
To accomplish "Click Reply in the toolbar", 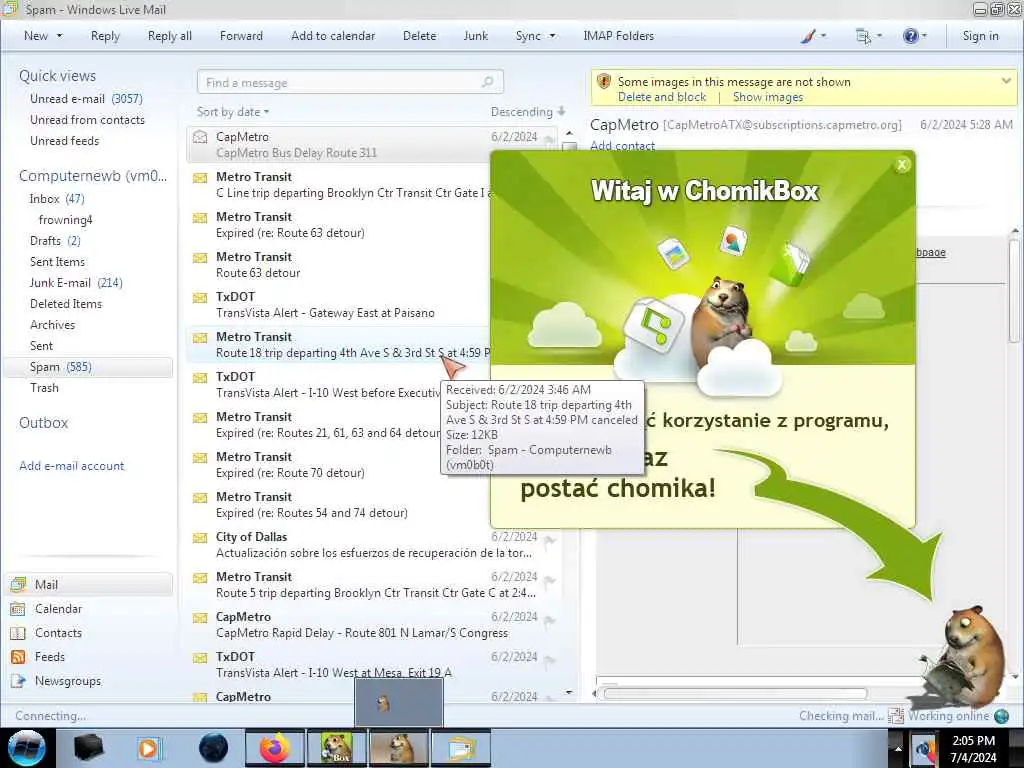I will click(105, 36).
